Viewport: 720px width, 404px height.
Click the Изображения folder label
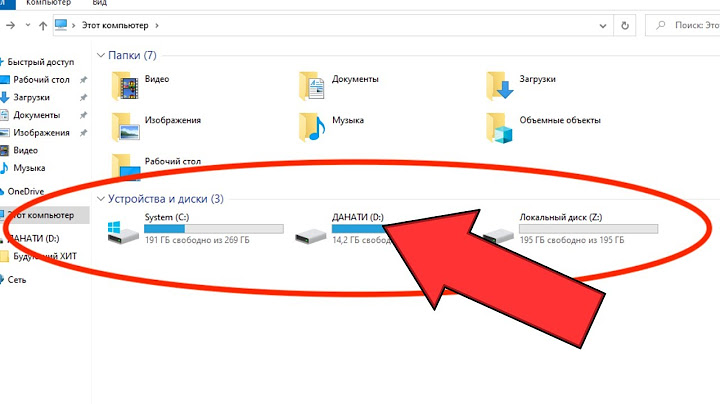[x=173, y=120]
